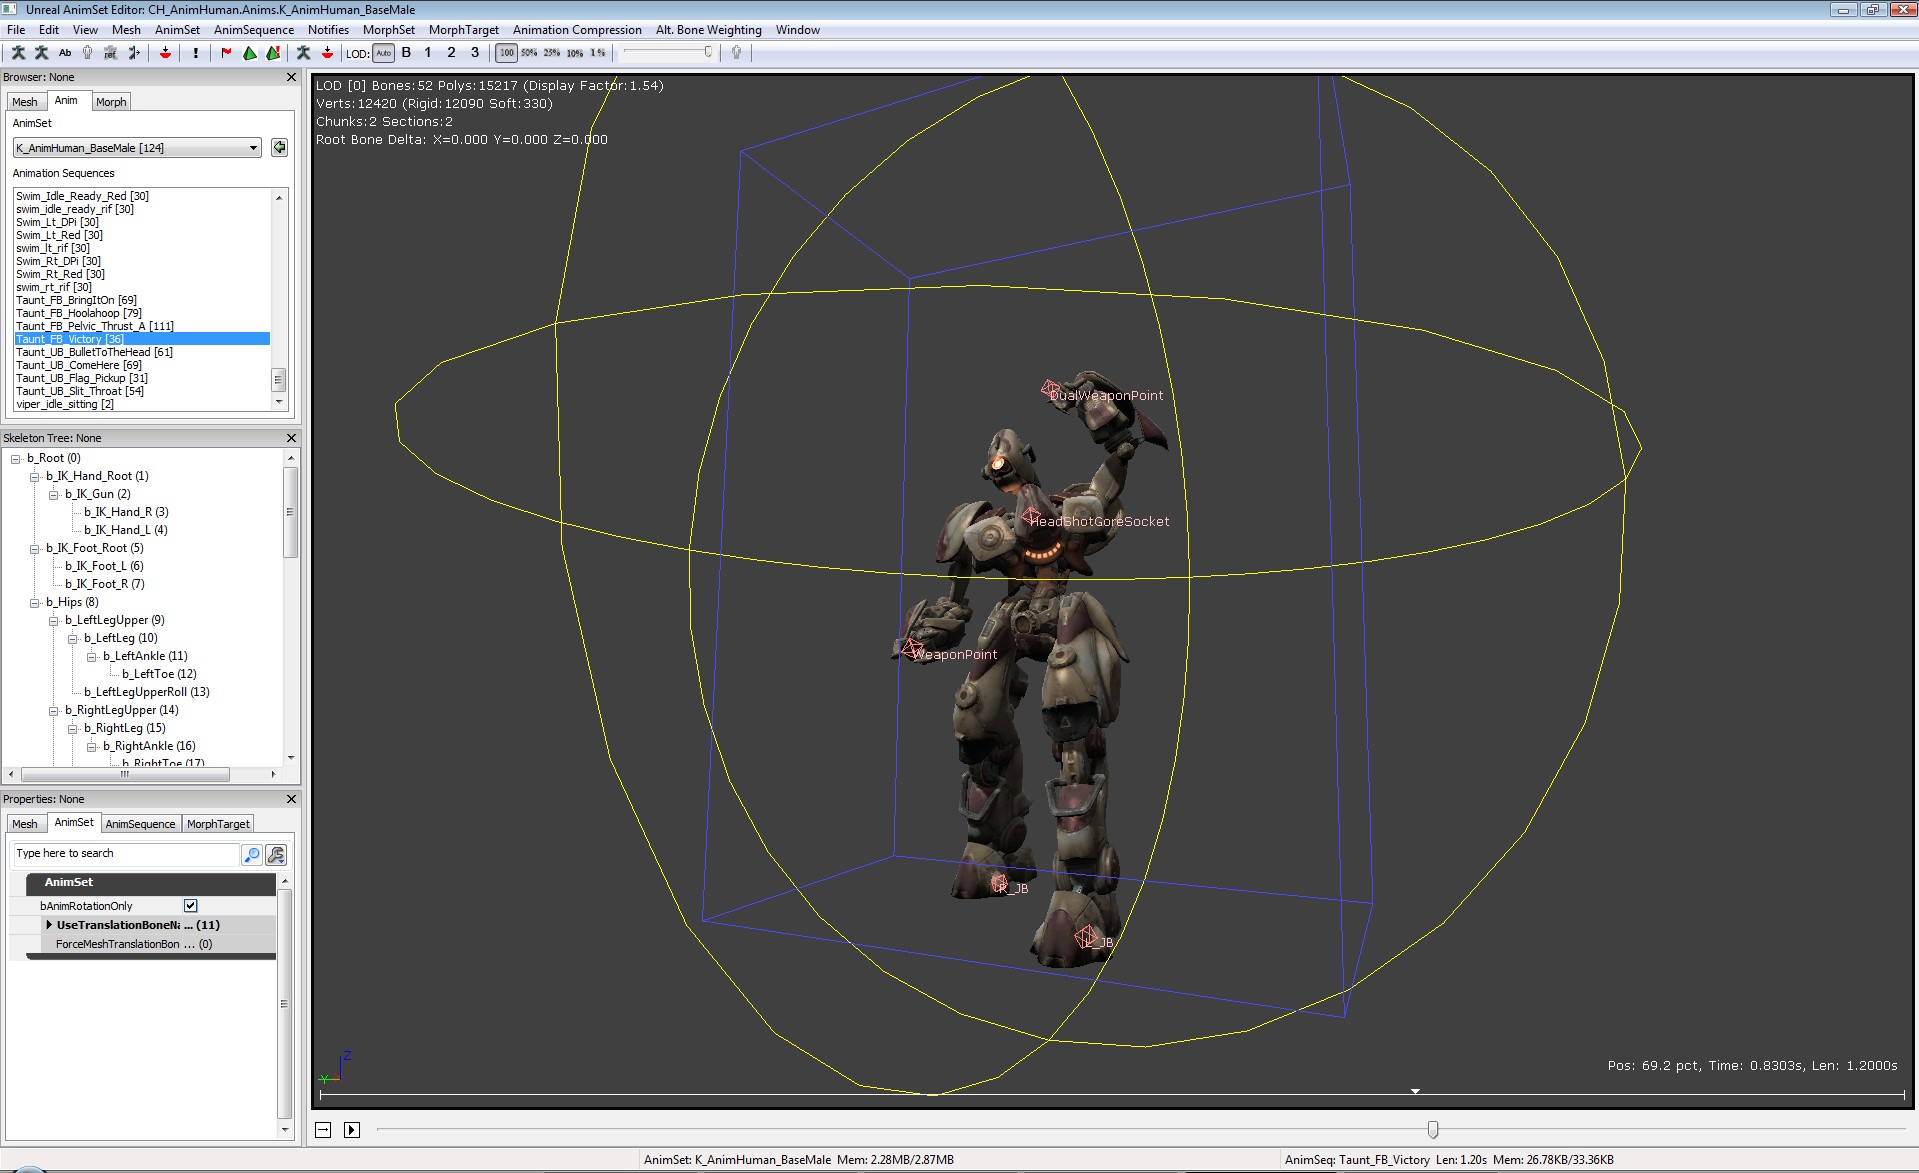The image size is (1919, 1173).
Task: Open the wrench options icon in Properties
Action: coord(276,854)
